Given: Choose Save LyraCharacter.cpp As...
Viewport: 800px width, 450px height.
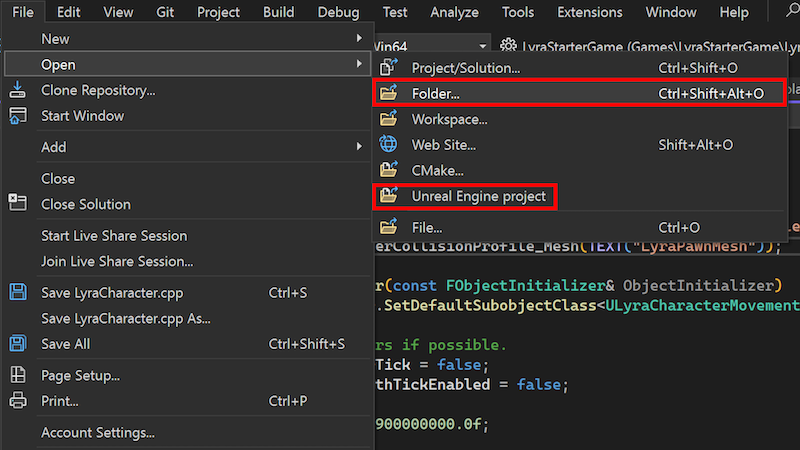Looking at the screenshot, I should 187,318.
